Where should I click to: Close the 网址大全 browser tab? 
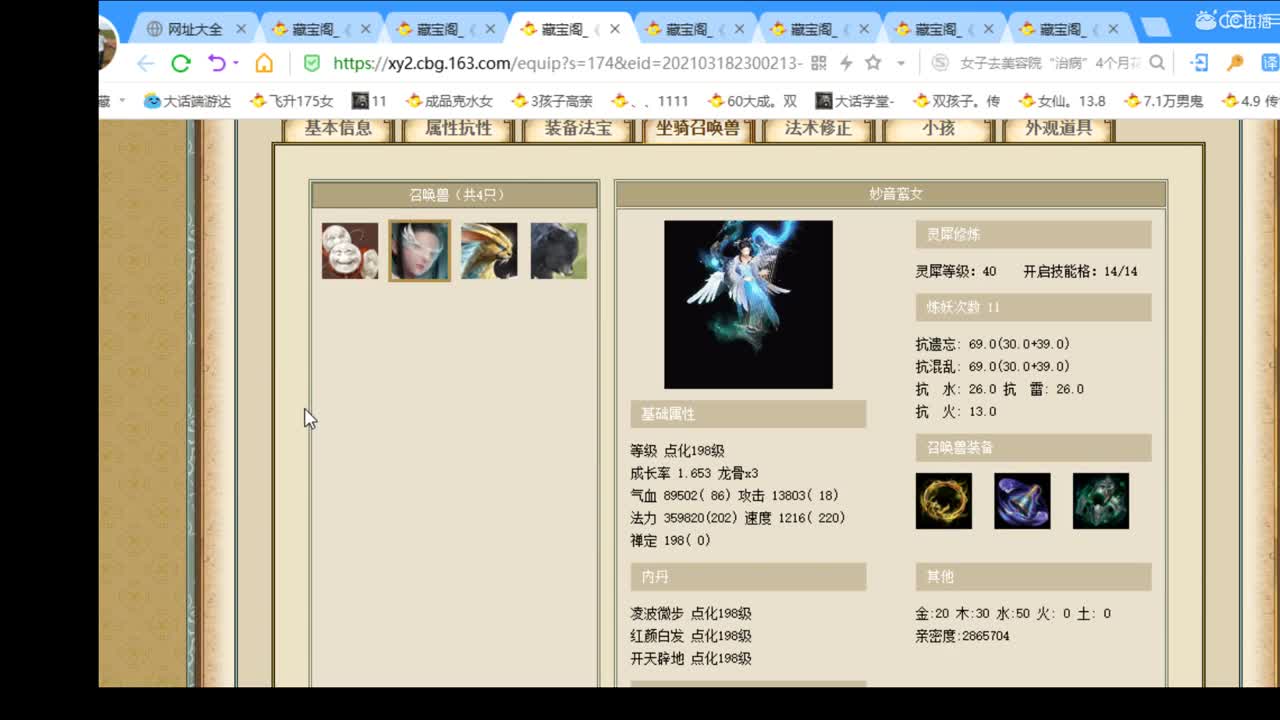coord(241,29)
